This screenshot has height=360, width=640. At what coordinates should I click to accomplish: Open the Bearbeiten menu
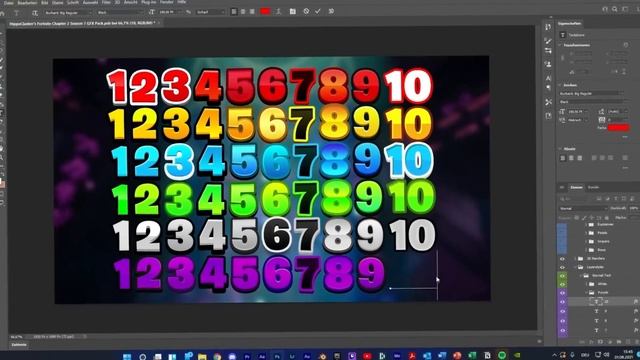point(27,2)
